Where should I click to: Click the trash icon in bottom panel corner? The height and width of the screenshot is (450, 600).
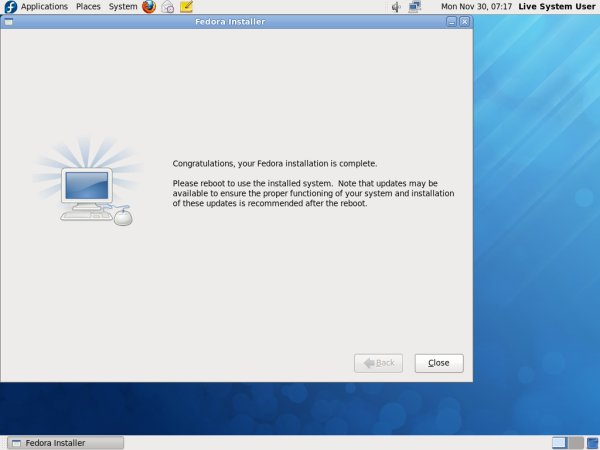tap(592, 443)
